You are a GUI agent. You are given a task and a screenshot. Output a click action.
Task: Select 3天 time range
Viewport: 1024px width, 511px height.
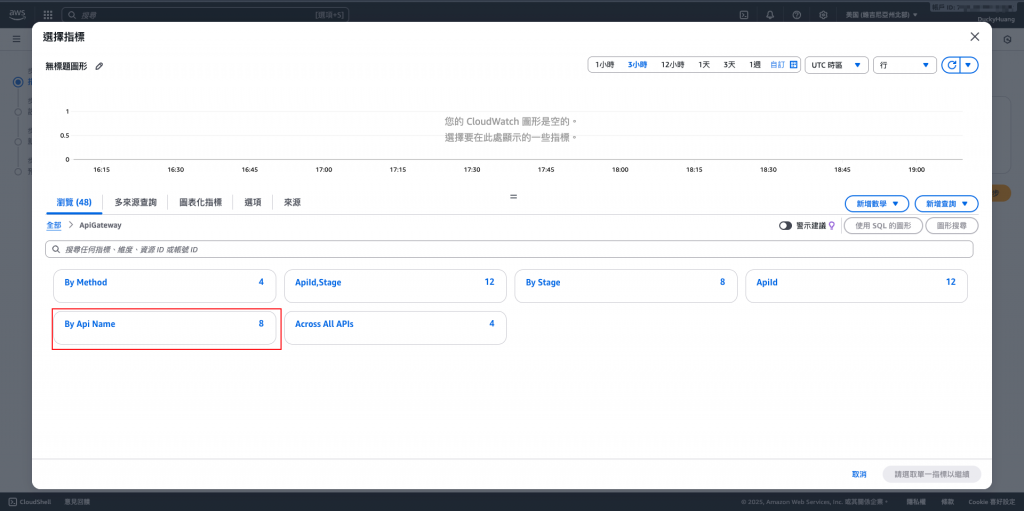[729, 65]
